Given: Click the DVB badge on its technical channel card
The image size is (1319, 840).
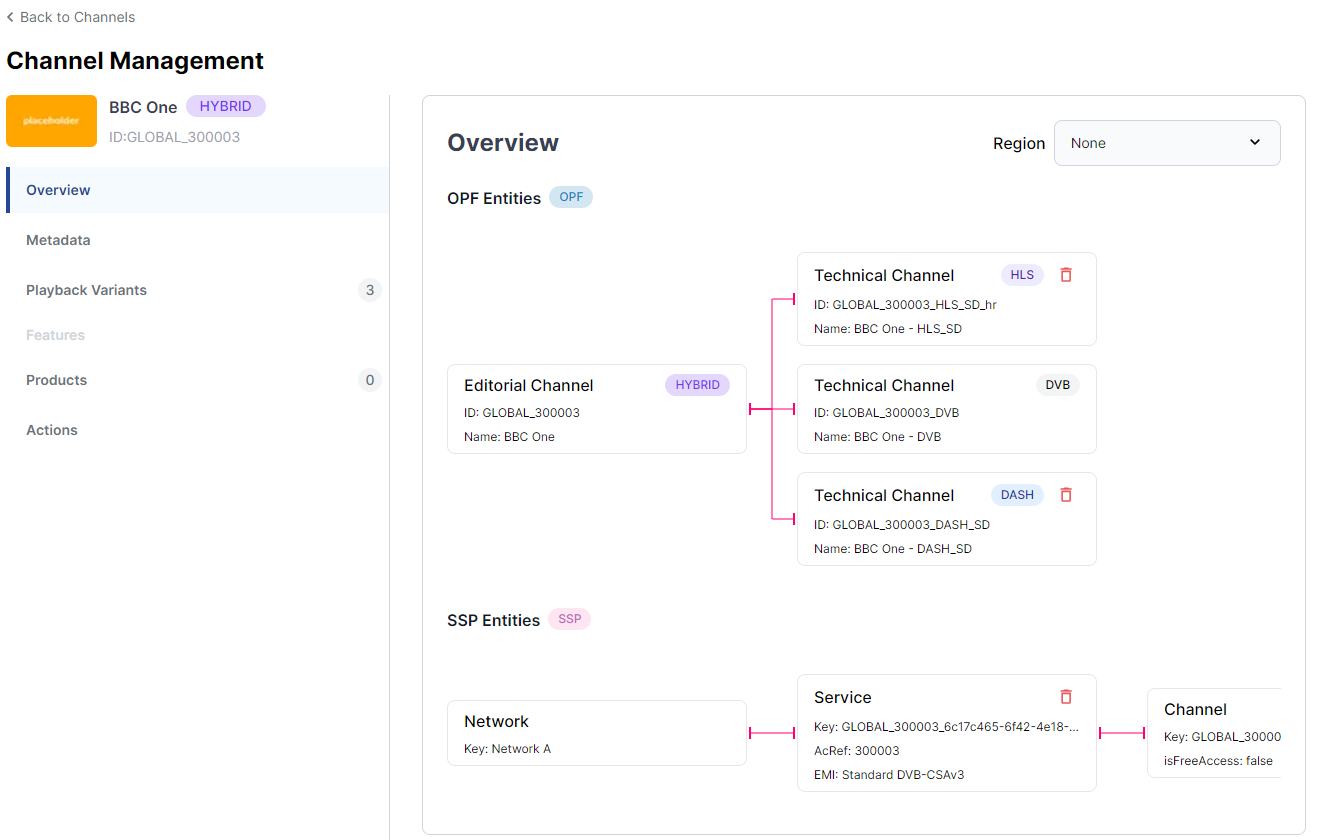Looking at the screenshot, I should tap(1057, 384).
